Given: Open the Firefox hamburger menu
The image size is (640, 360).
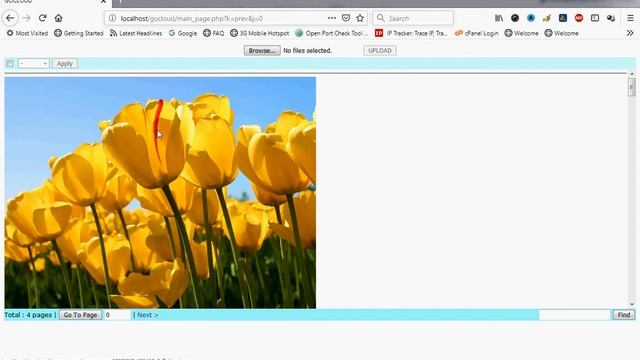Looking at the screenshot, I should click(630, 18).
